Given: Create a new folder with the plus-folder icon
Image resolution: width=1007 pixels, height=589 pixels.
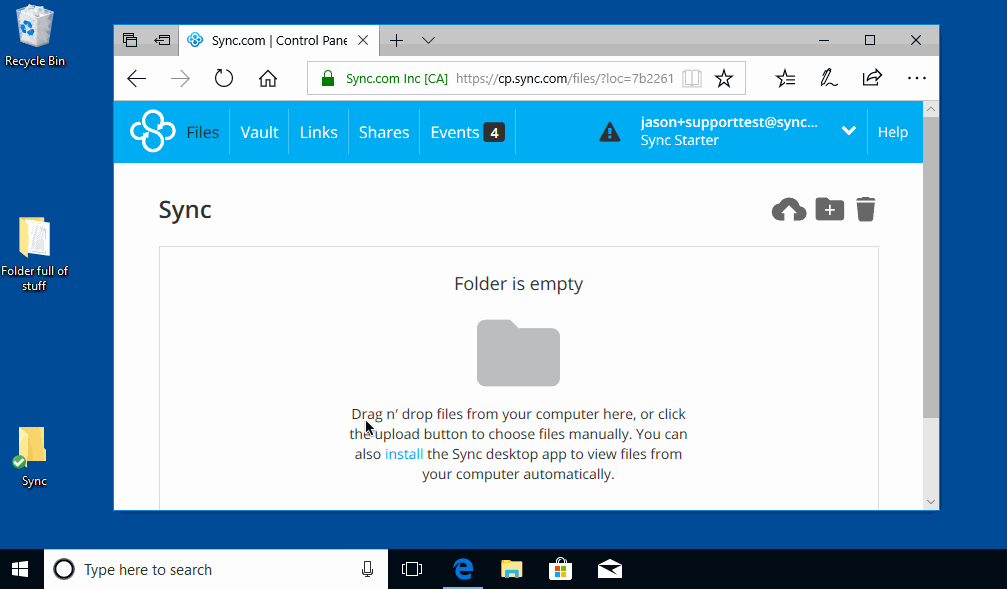Looking at the screenshot, I should [x=830, y=209].
